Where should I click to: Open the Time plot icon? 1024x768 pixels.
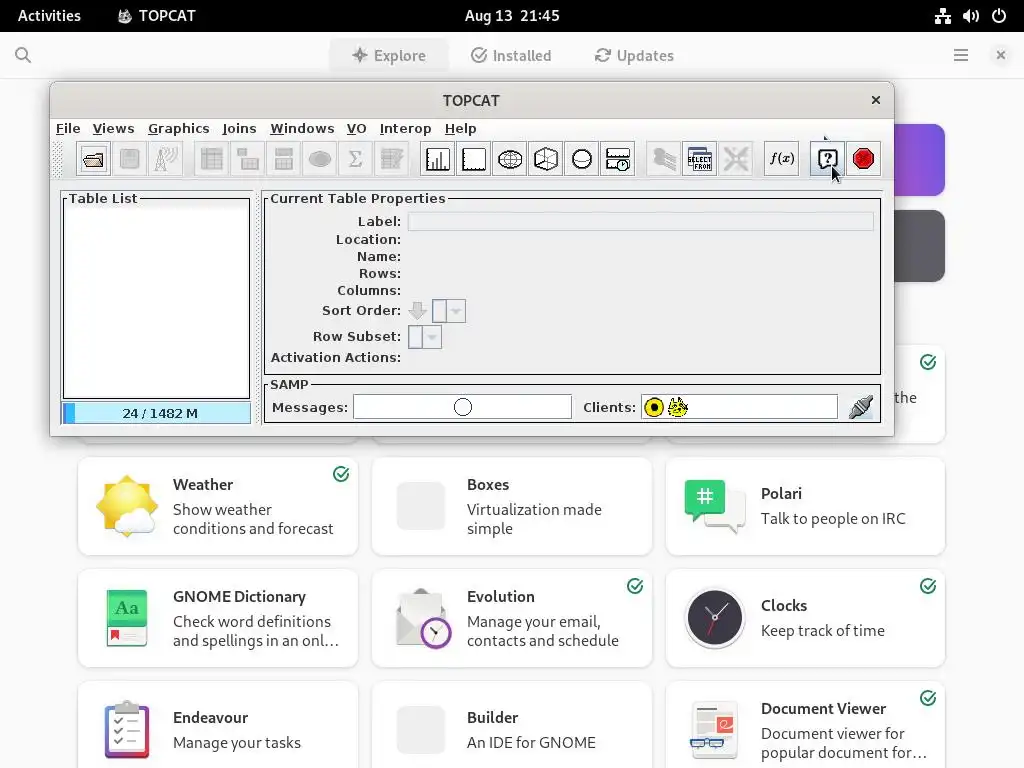617,159
